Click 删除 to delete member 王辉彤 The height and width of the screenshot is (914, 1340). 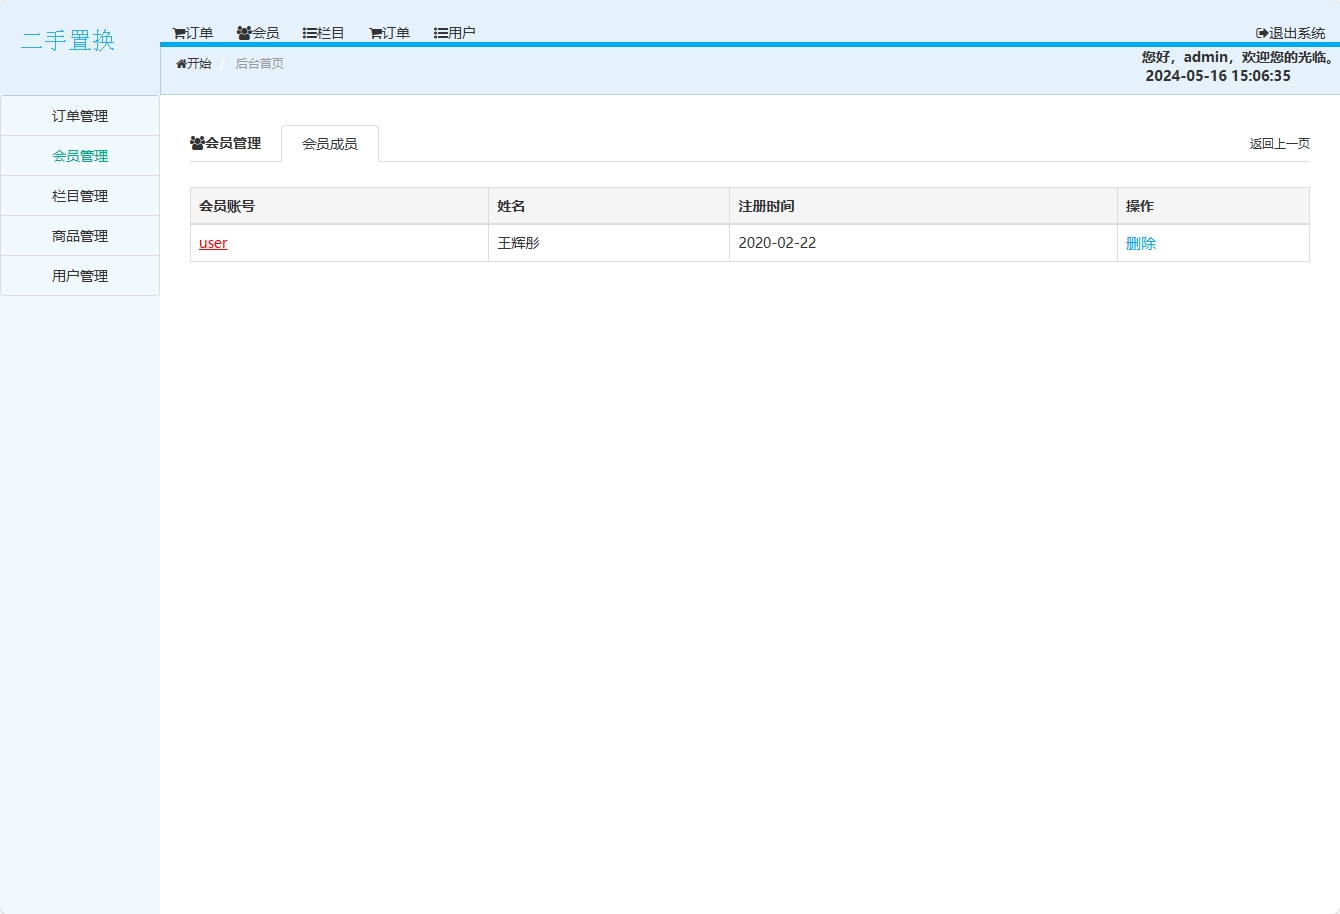click(x=1140, y=243)
